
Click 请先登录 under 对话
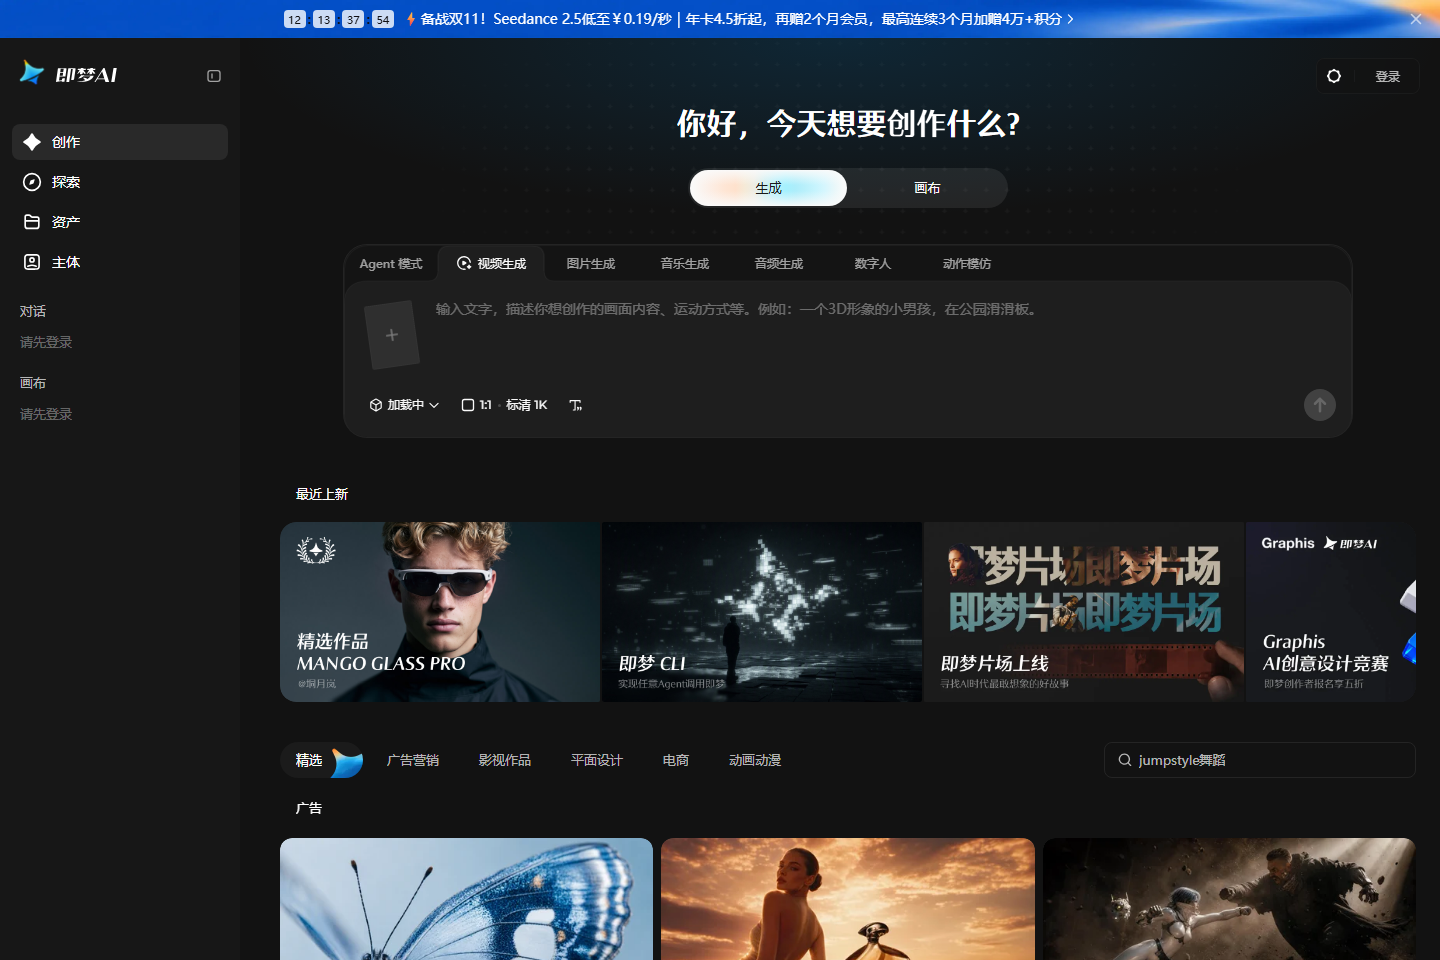46,342
